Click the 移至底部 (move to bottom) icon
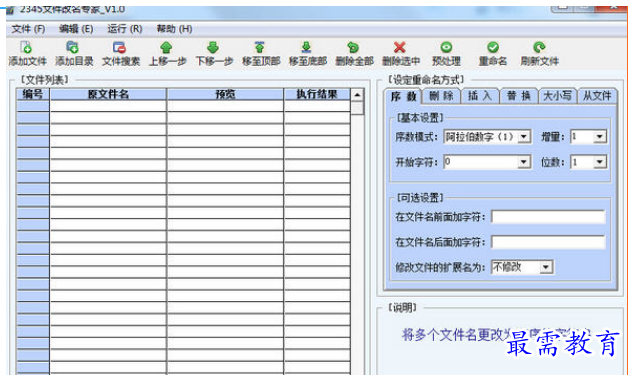Image resolution: width=628 pixels, height=375 pixels. [x=306, y=47]
